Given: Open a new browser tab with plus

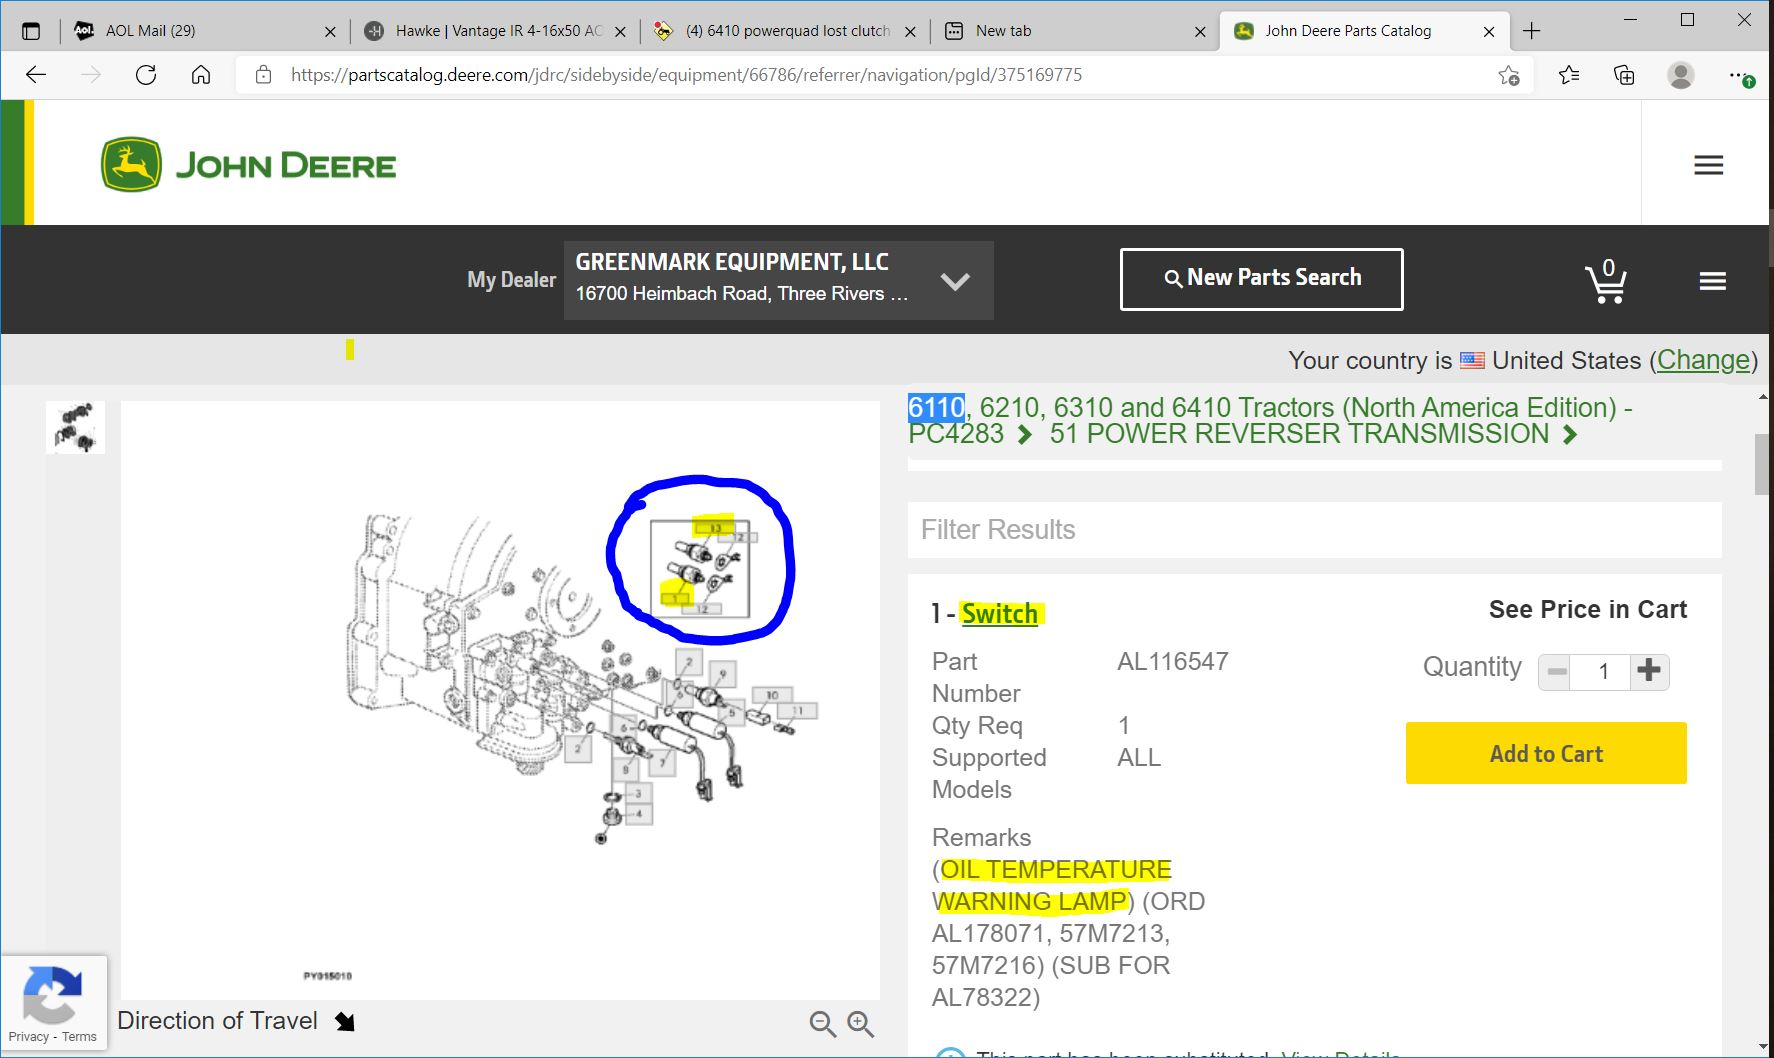Looking at the screenshot, I should [1531, 31].
